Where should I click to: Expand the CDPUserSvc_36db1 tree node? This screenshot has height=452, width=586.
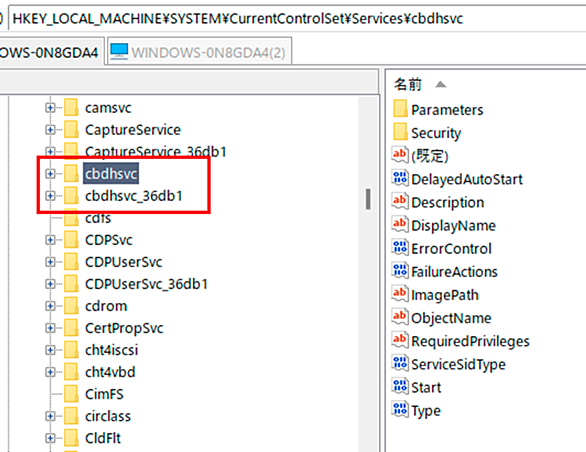50,284
